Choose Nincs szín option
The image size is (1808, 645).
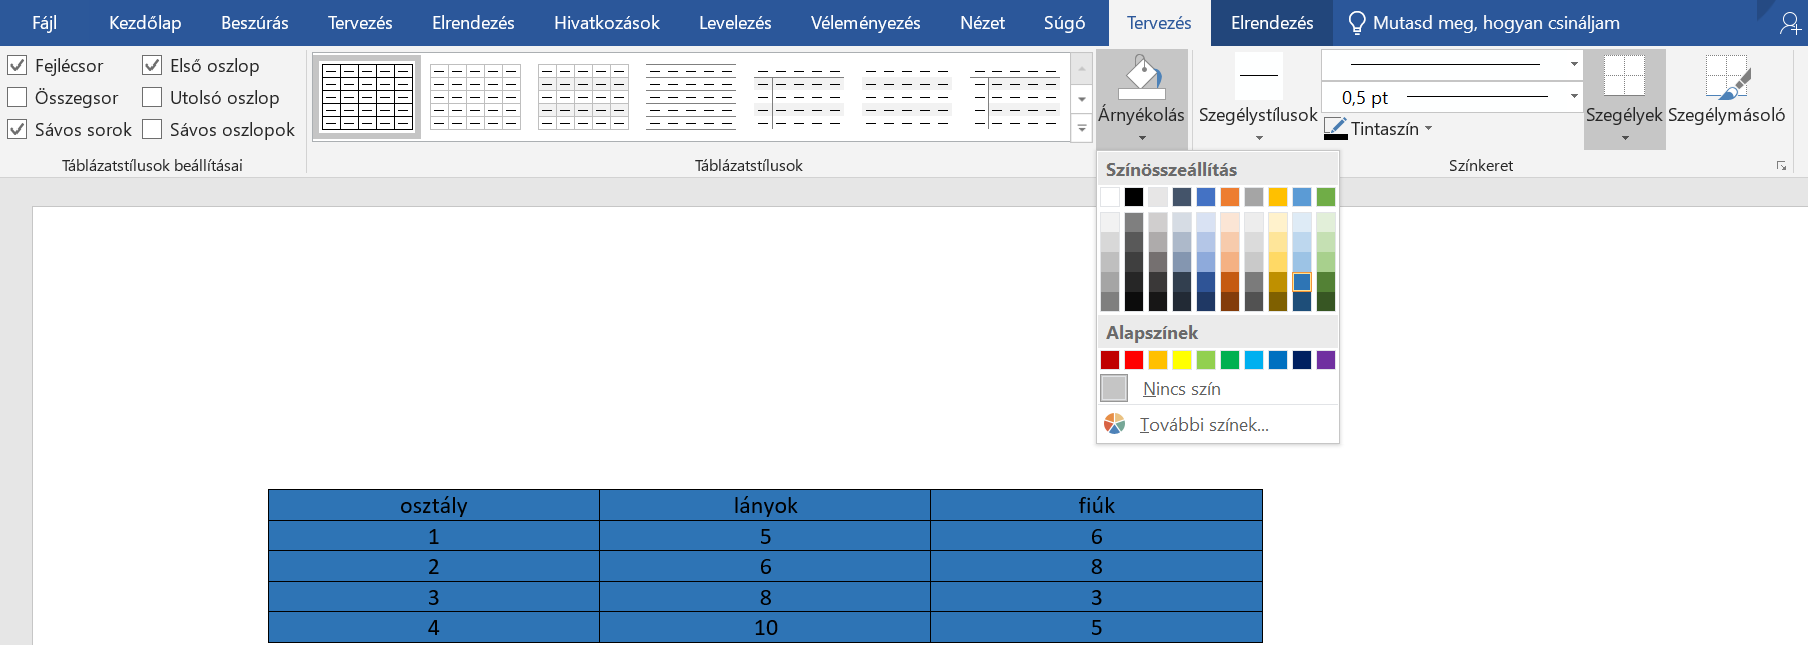[1218, 388]
